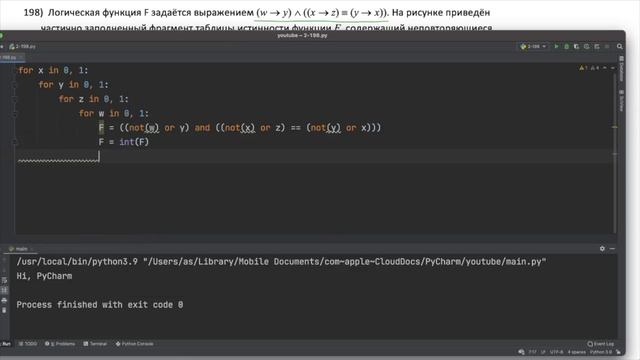Screen dimensions: 640x360
Task: Toggle soft-wrap in Run console
Action: (x=4, y=280)
